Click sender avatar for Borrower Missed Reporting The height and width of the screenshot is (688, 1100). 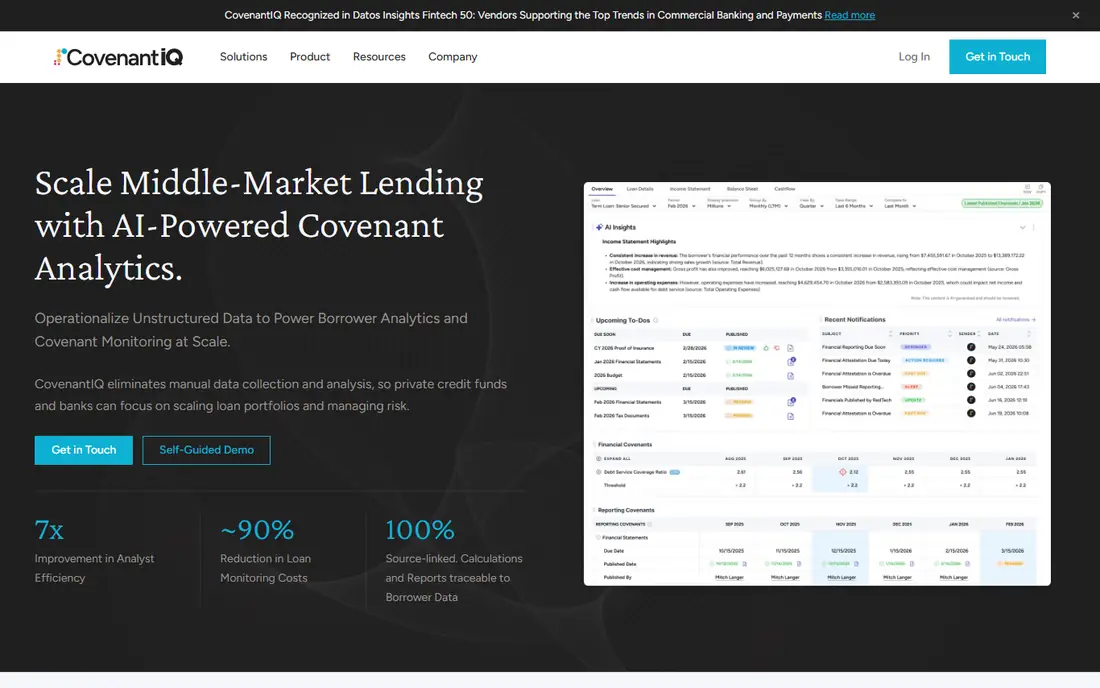point(971,387)
